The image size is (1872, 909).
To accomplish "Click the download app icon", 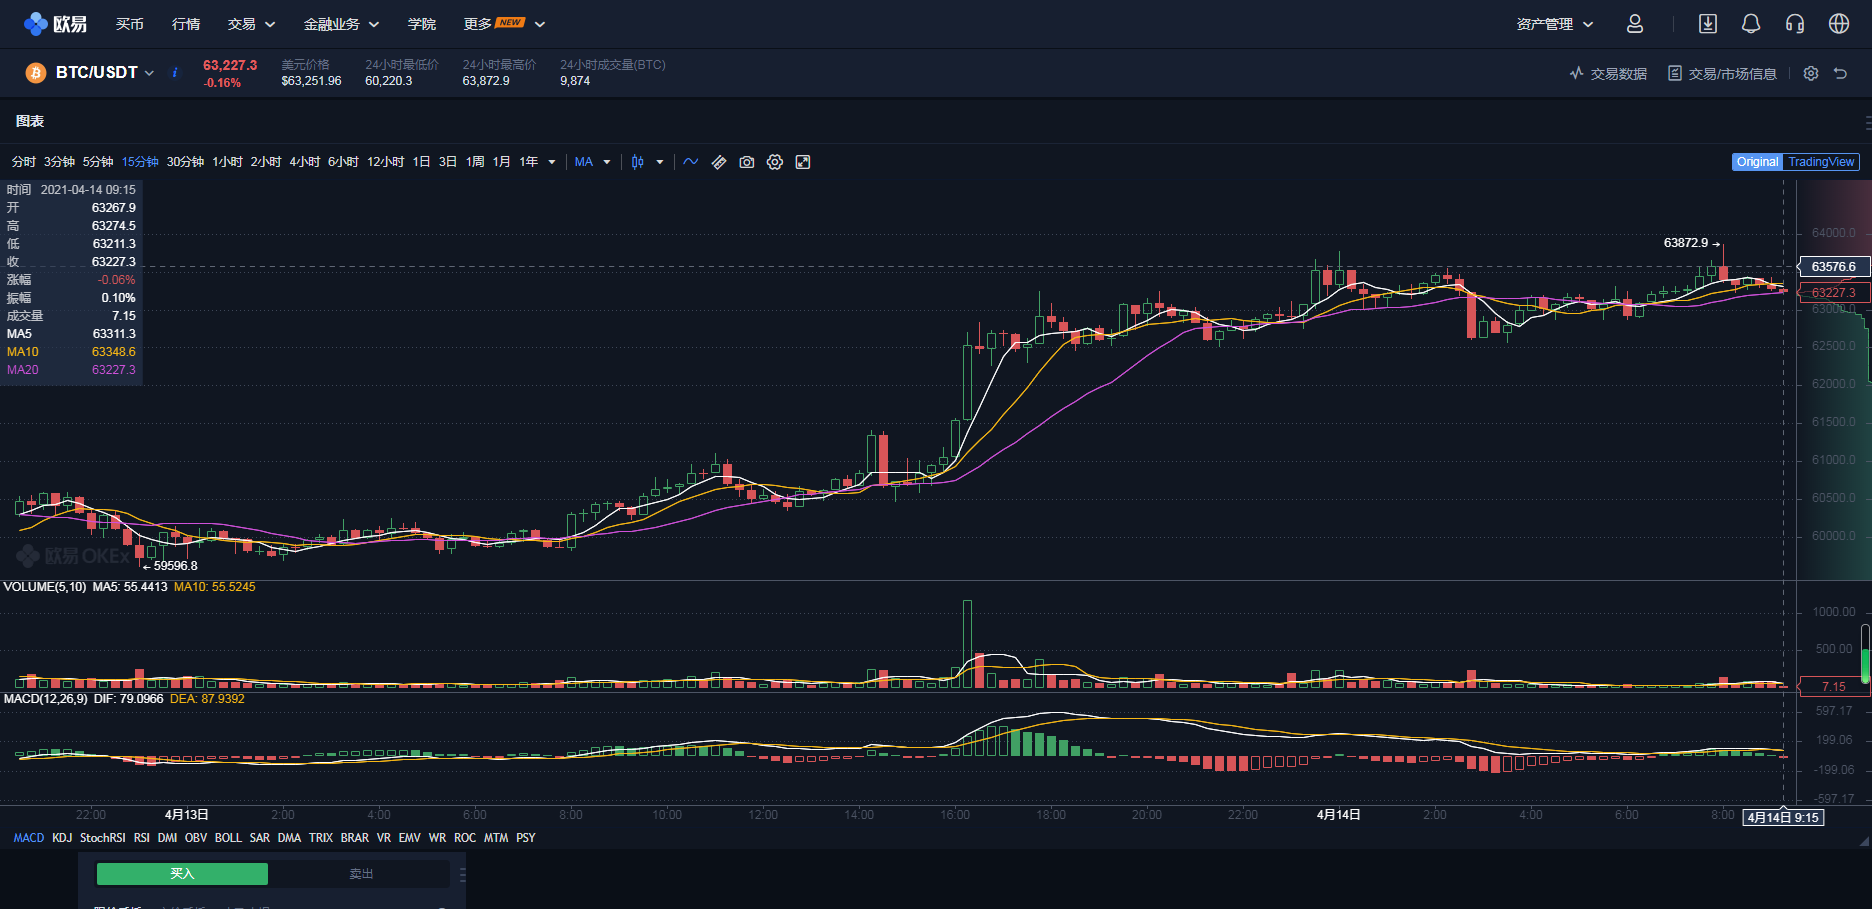I will (x=1708, y=24).
